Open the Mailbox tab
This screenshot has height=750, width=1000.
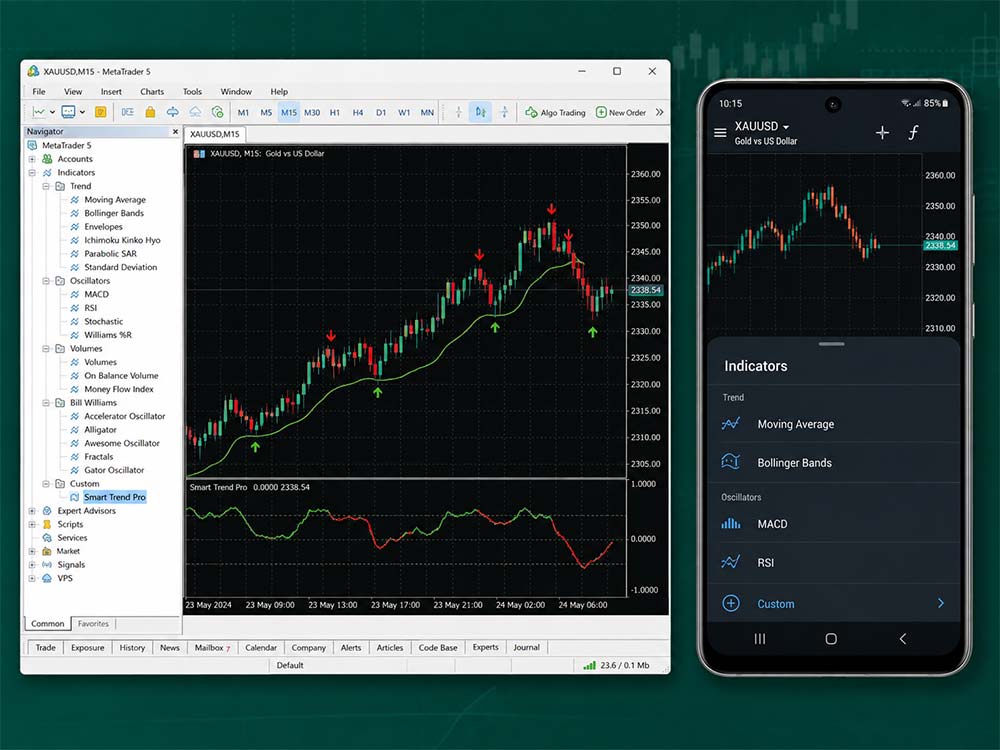[212, 647]
